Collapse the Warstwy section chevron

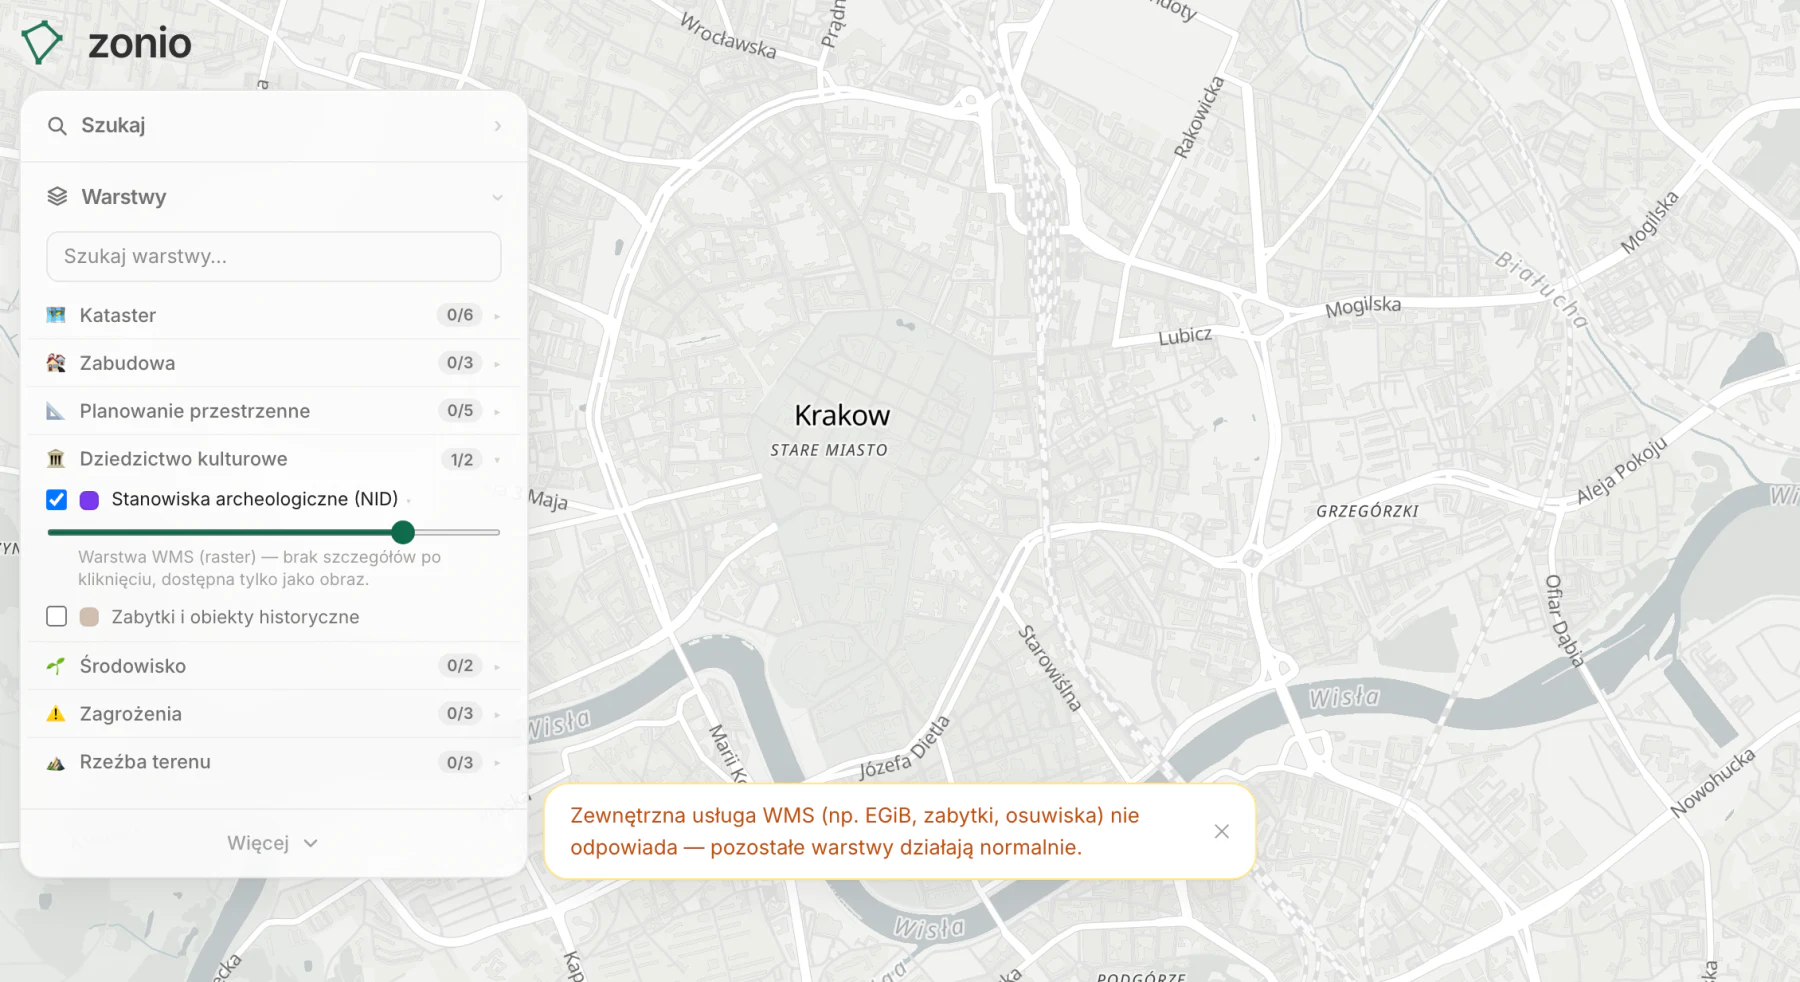[497, 198]
